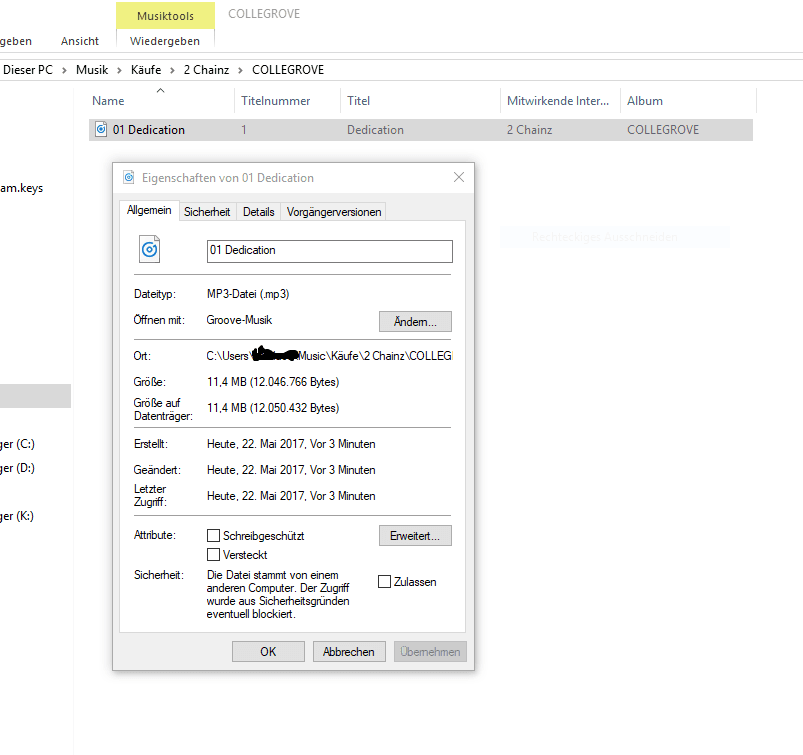Click the Ort path value
The width and height of the screenshot is (803, 755).
click(329, 355)
